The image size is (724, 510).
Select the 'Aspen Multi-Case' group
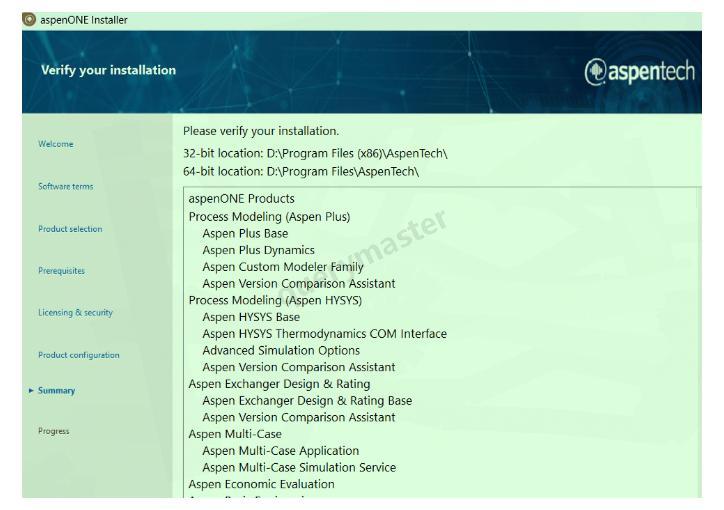click(x=235, y=434)
